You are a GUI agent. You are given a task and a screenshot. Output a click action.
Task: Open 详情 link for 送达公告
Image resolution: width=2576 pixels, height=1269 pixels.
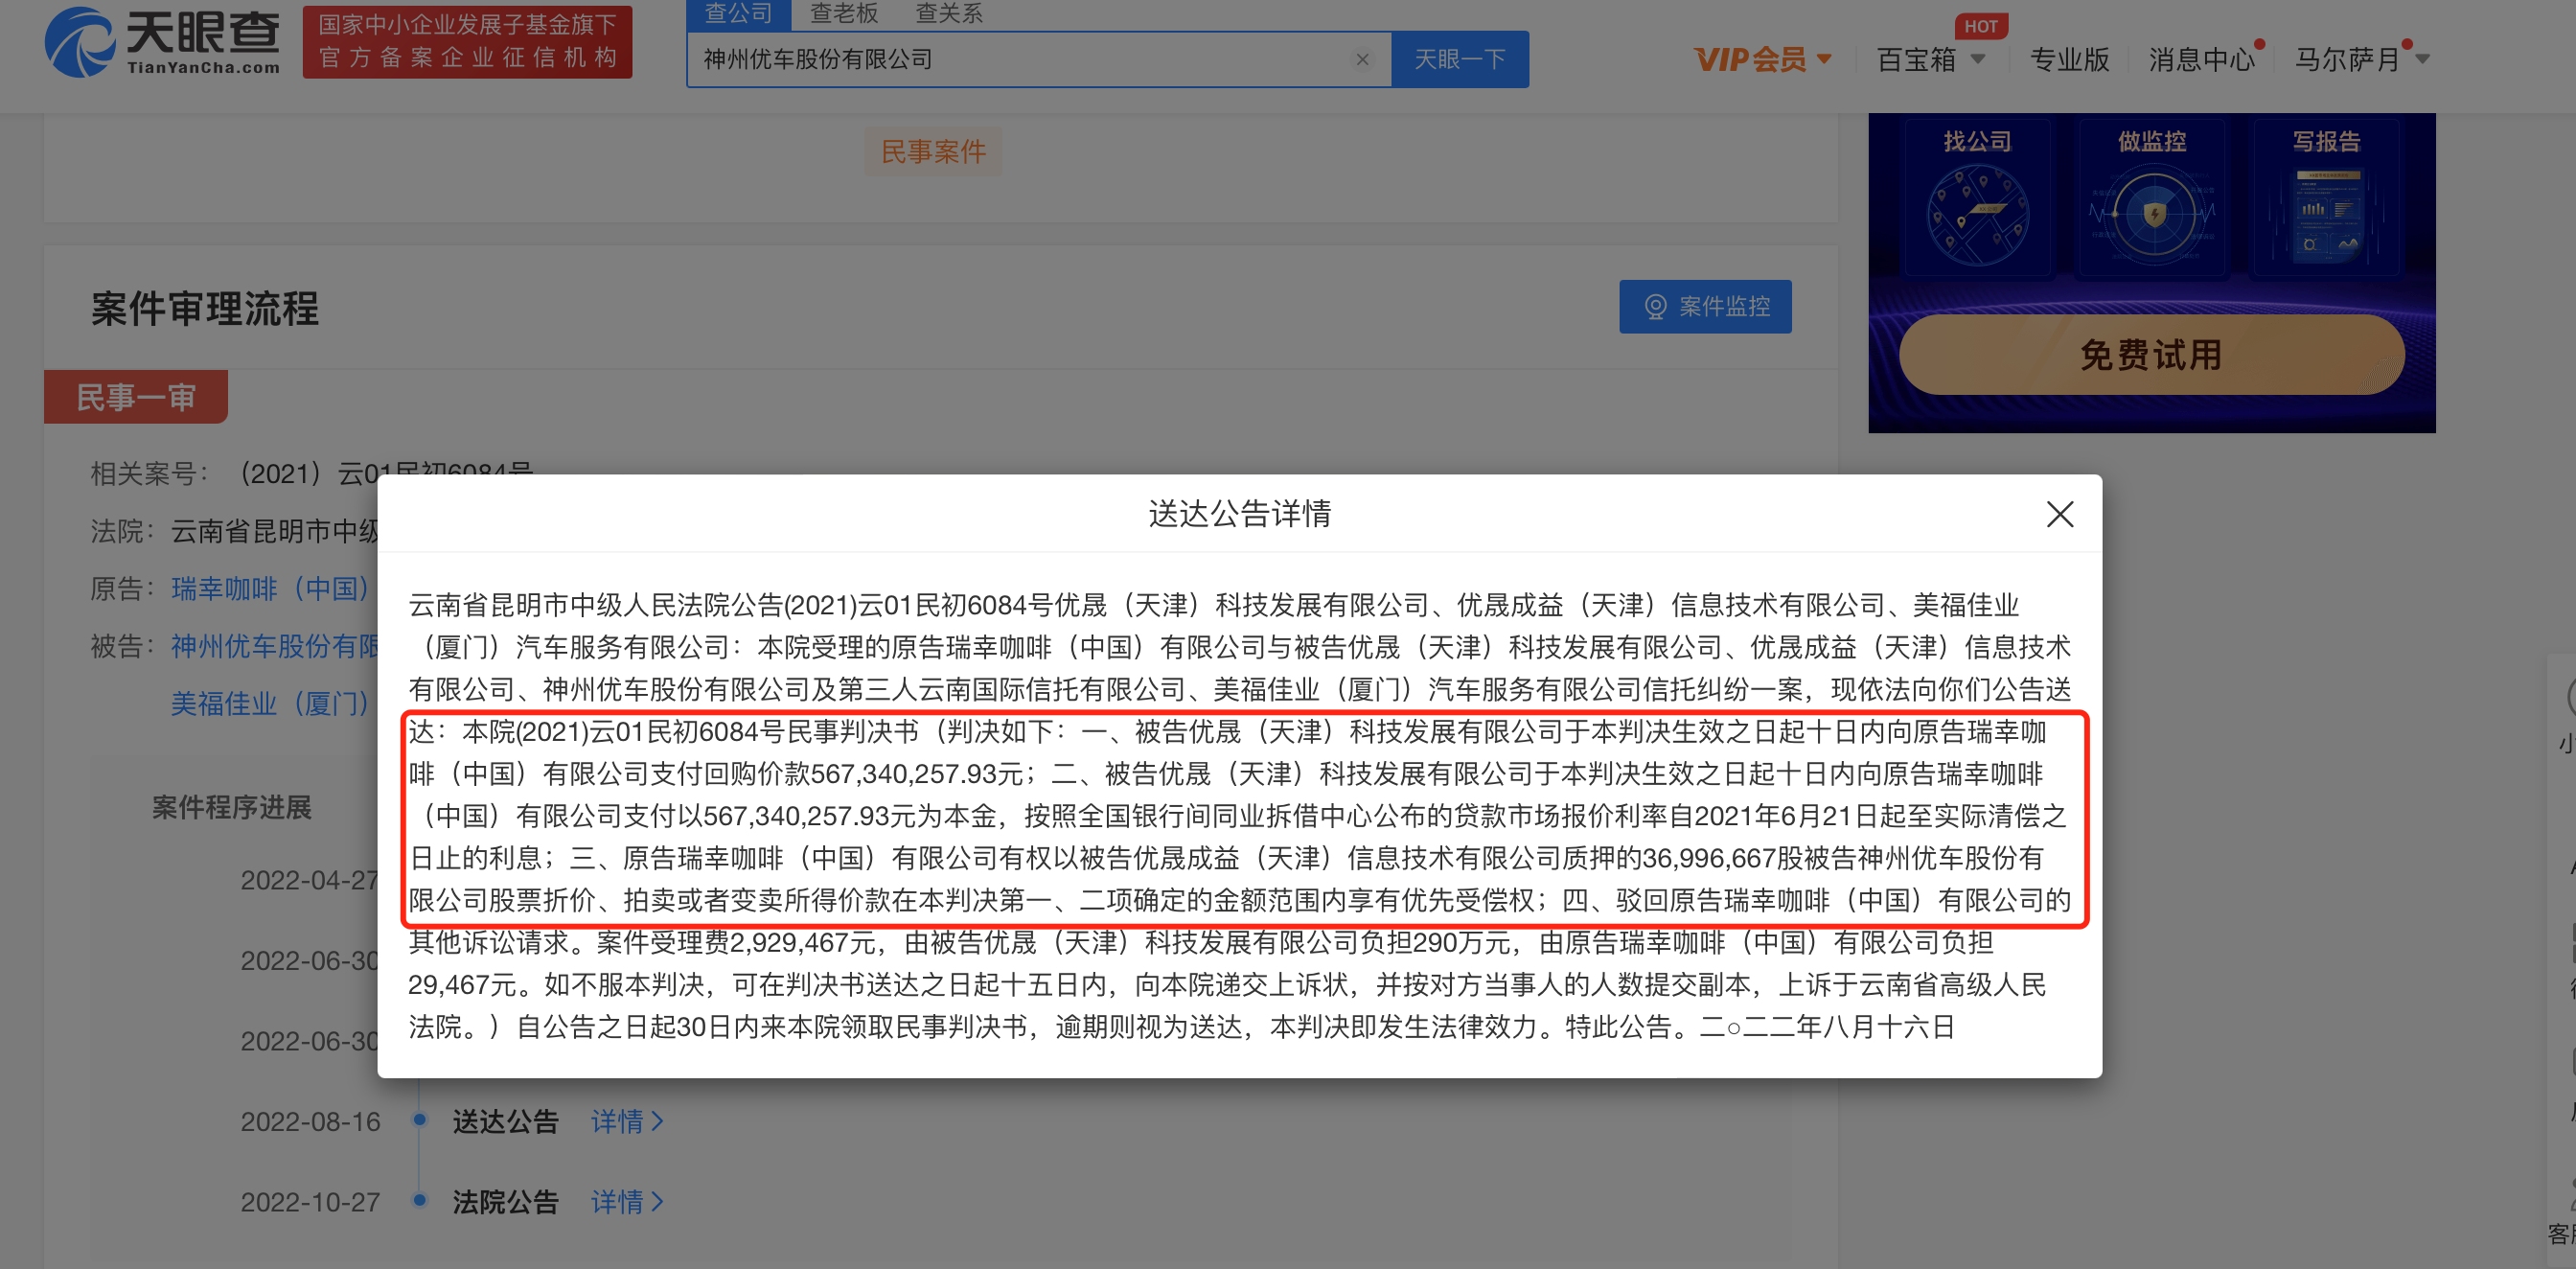click(626, 1121)
